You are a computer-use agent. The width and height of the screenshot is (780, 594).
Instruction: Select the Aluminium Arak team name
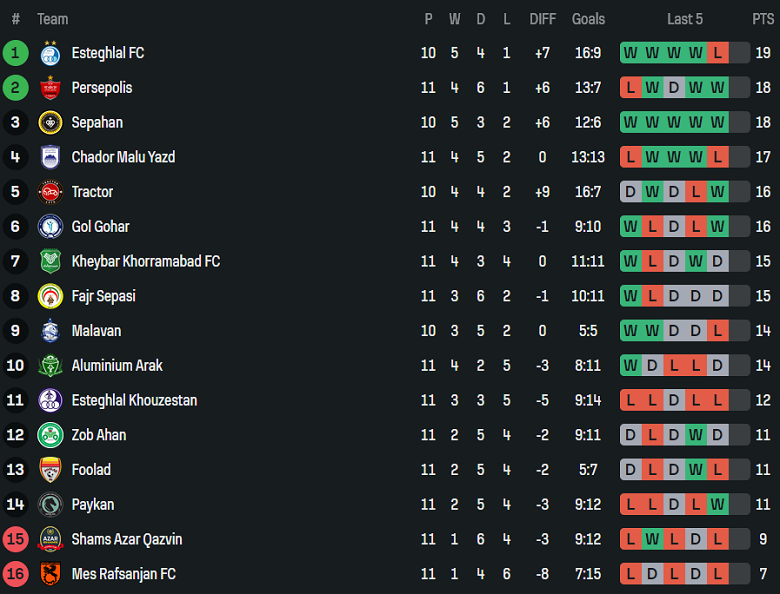(x=117, y=366)
